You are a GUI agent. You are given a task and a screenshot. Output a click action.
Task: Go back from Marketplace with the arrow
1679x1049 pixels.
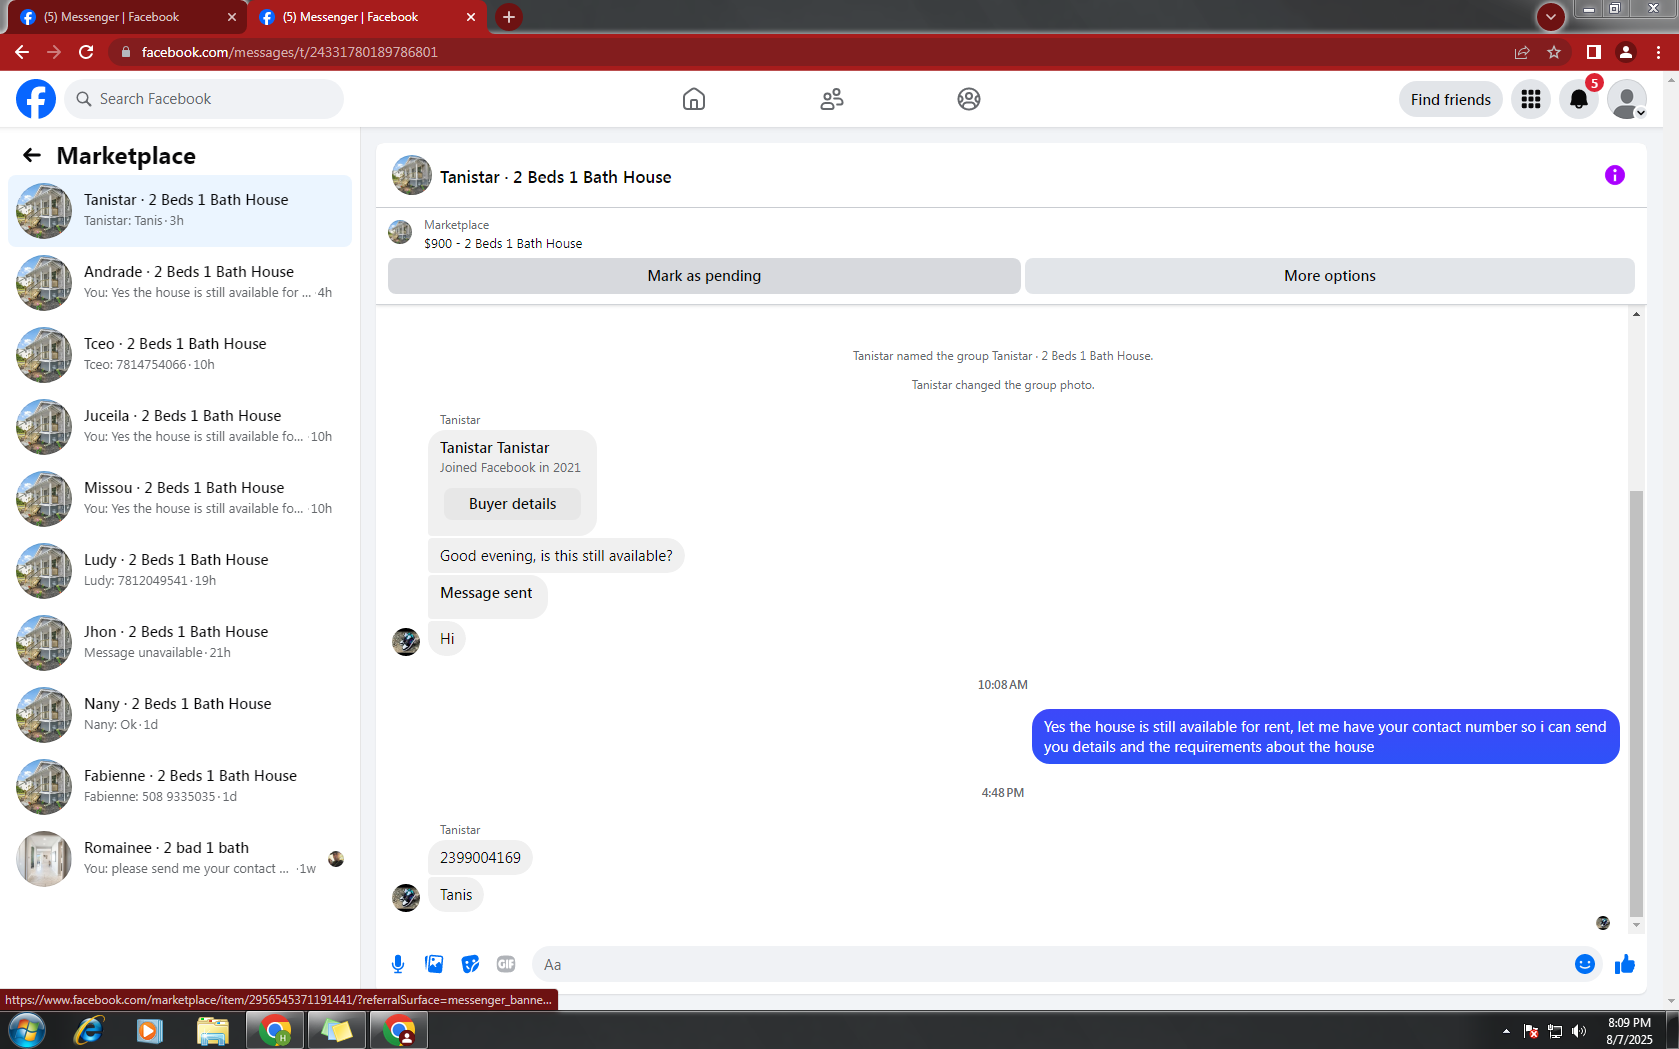[32, 155]
